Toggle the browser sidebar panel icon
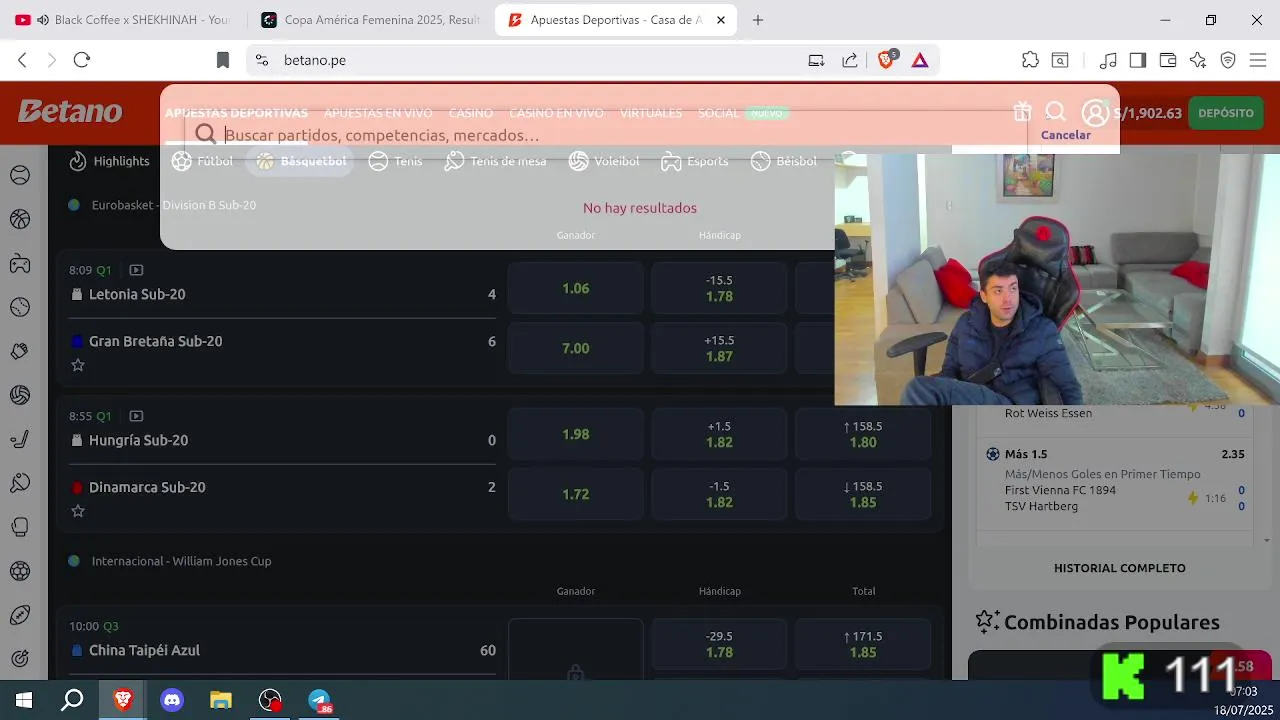 1137,60
